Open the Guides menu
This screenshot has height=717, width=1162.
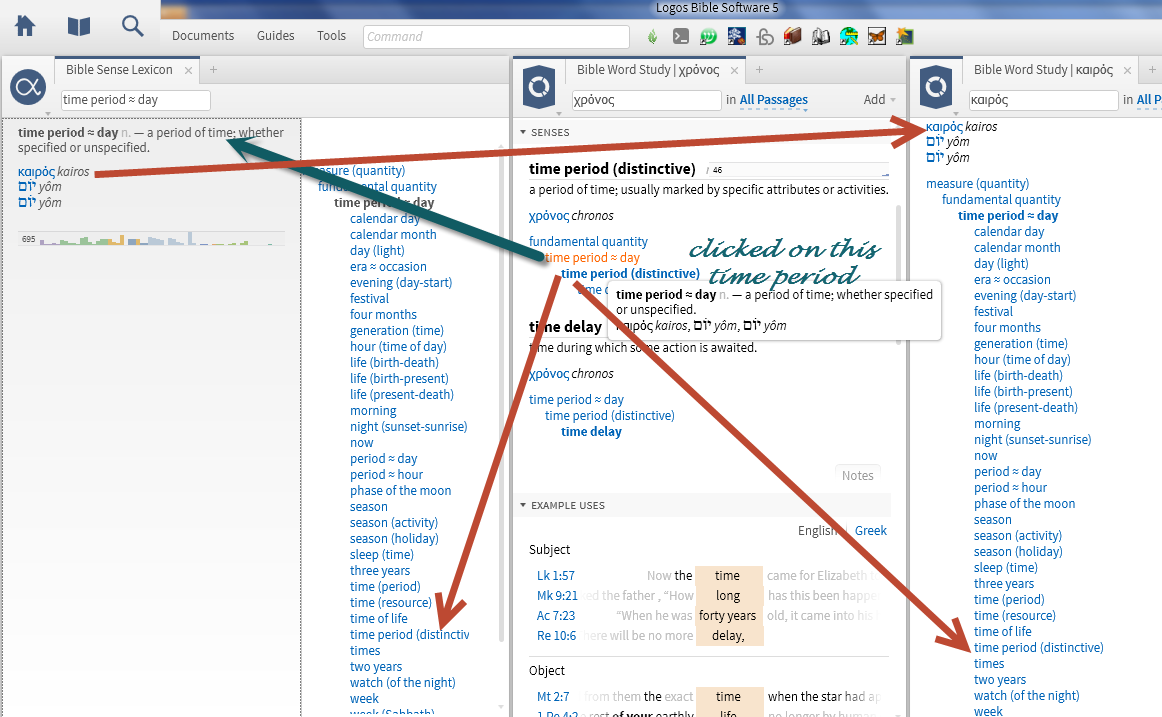pyautogui.click(x=276, y=36)
